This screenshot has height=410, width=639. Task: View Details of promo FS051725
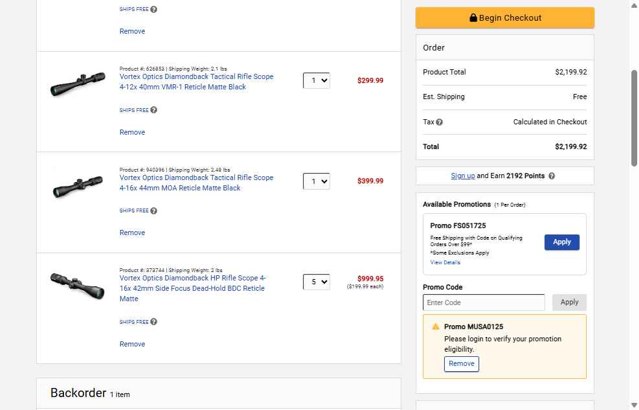(x=445, y=262)
